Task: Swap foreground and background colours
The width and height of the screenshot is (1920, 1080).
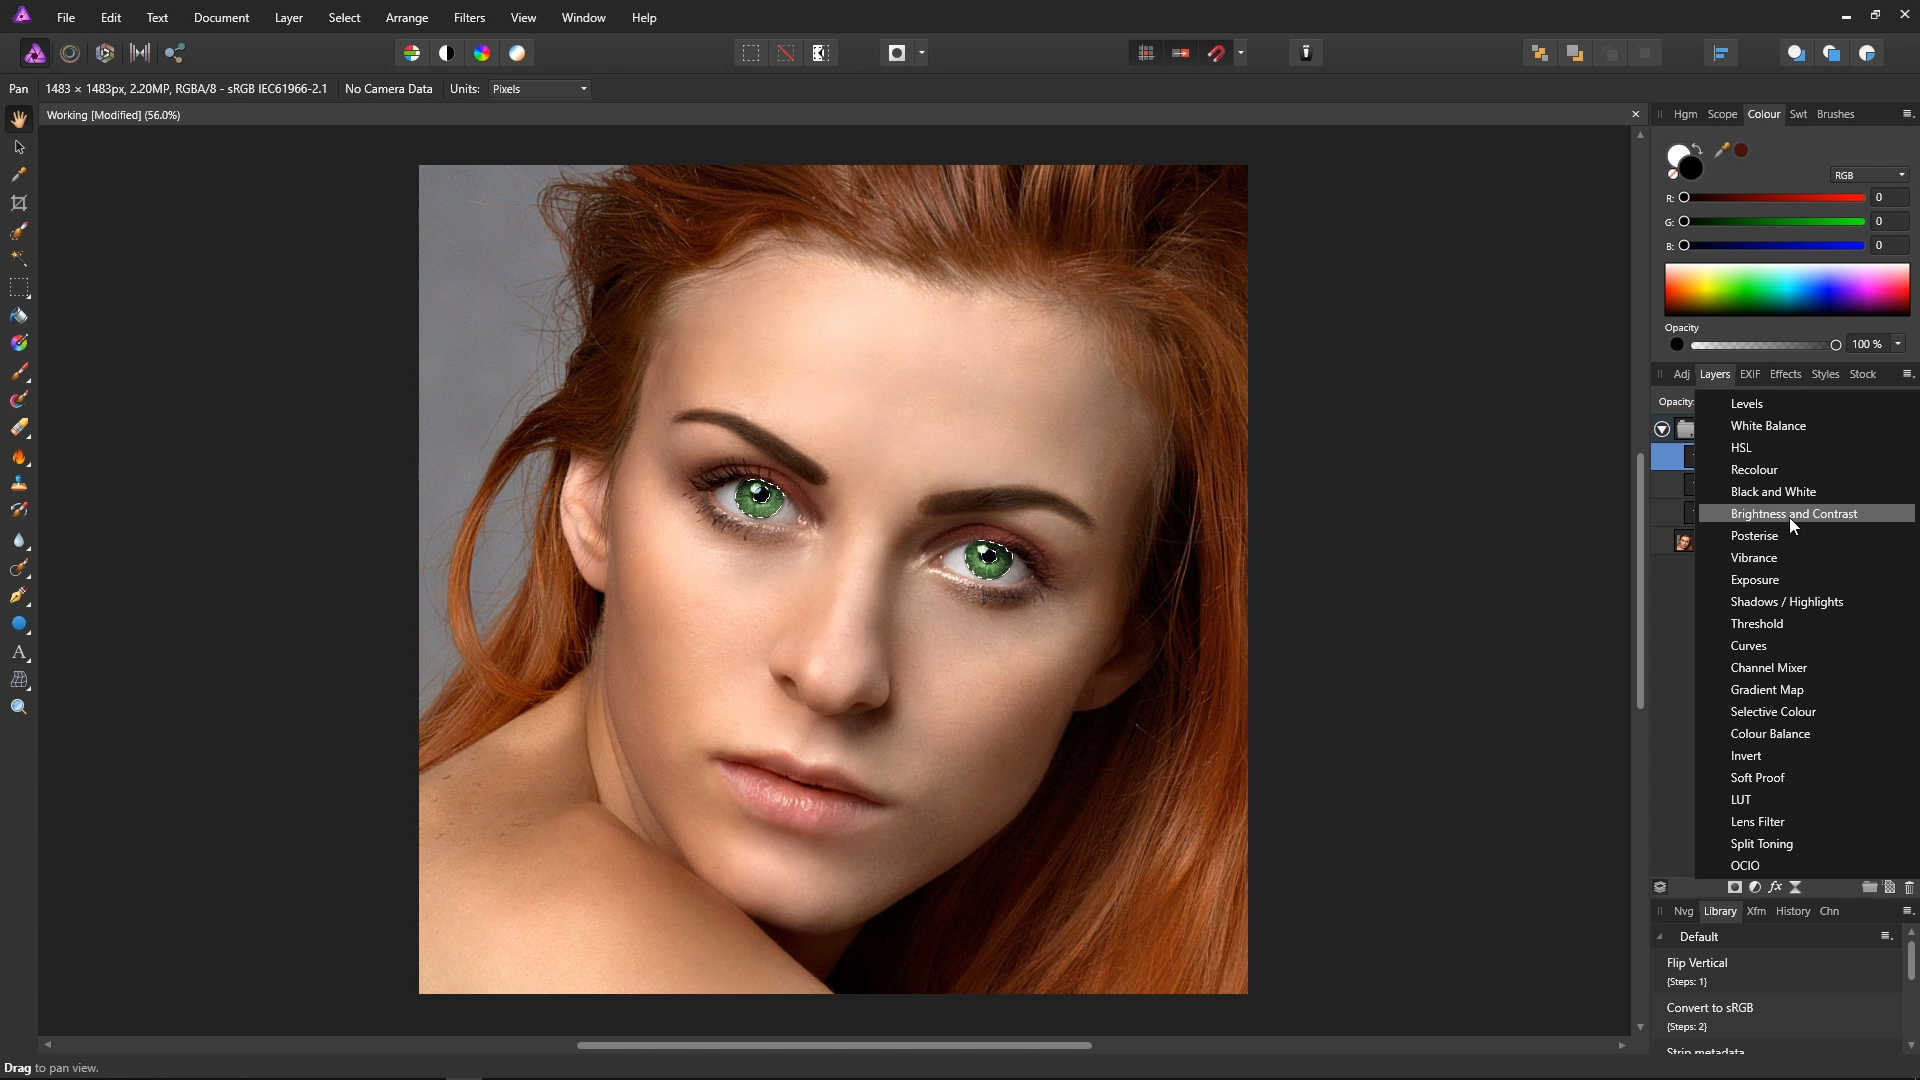Action: (1697, 149)
